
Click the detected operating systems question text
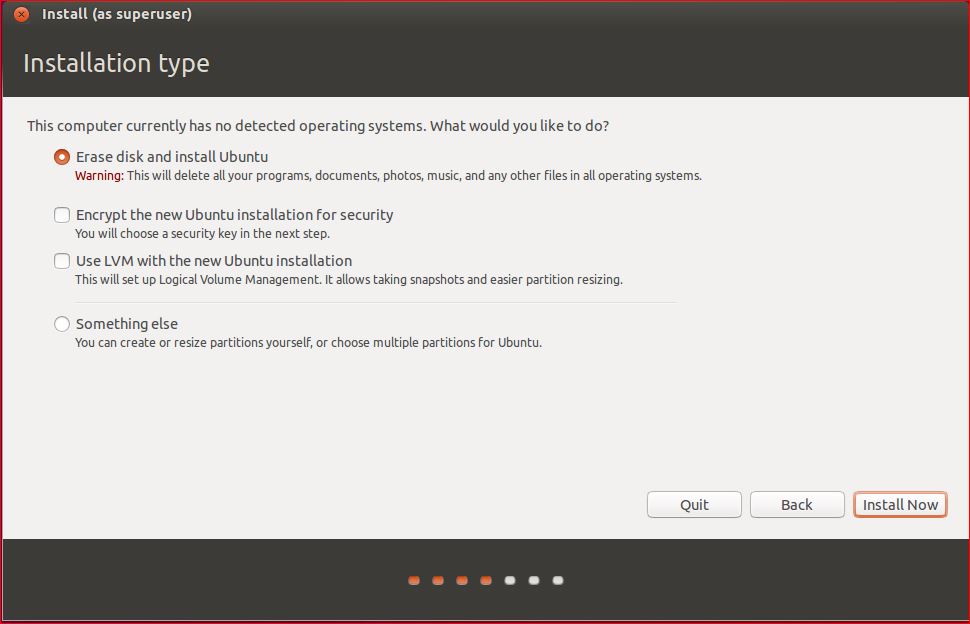318,126
